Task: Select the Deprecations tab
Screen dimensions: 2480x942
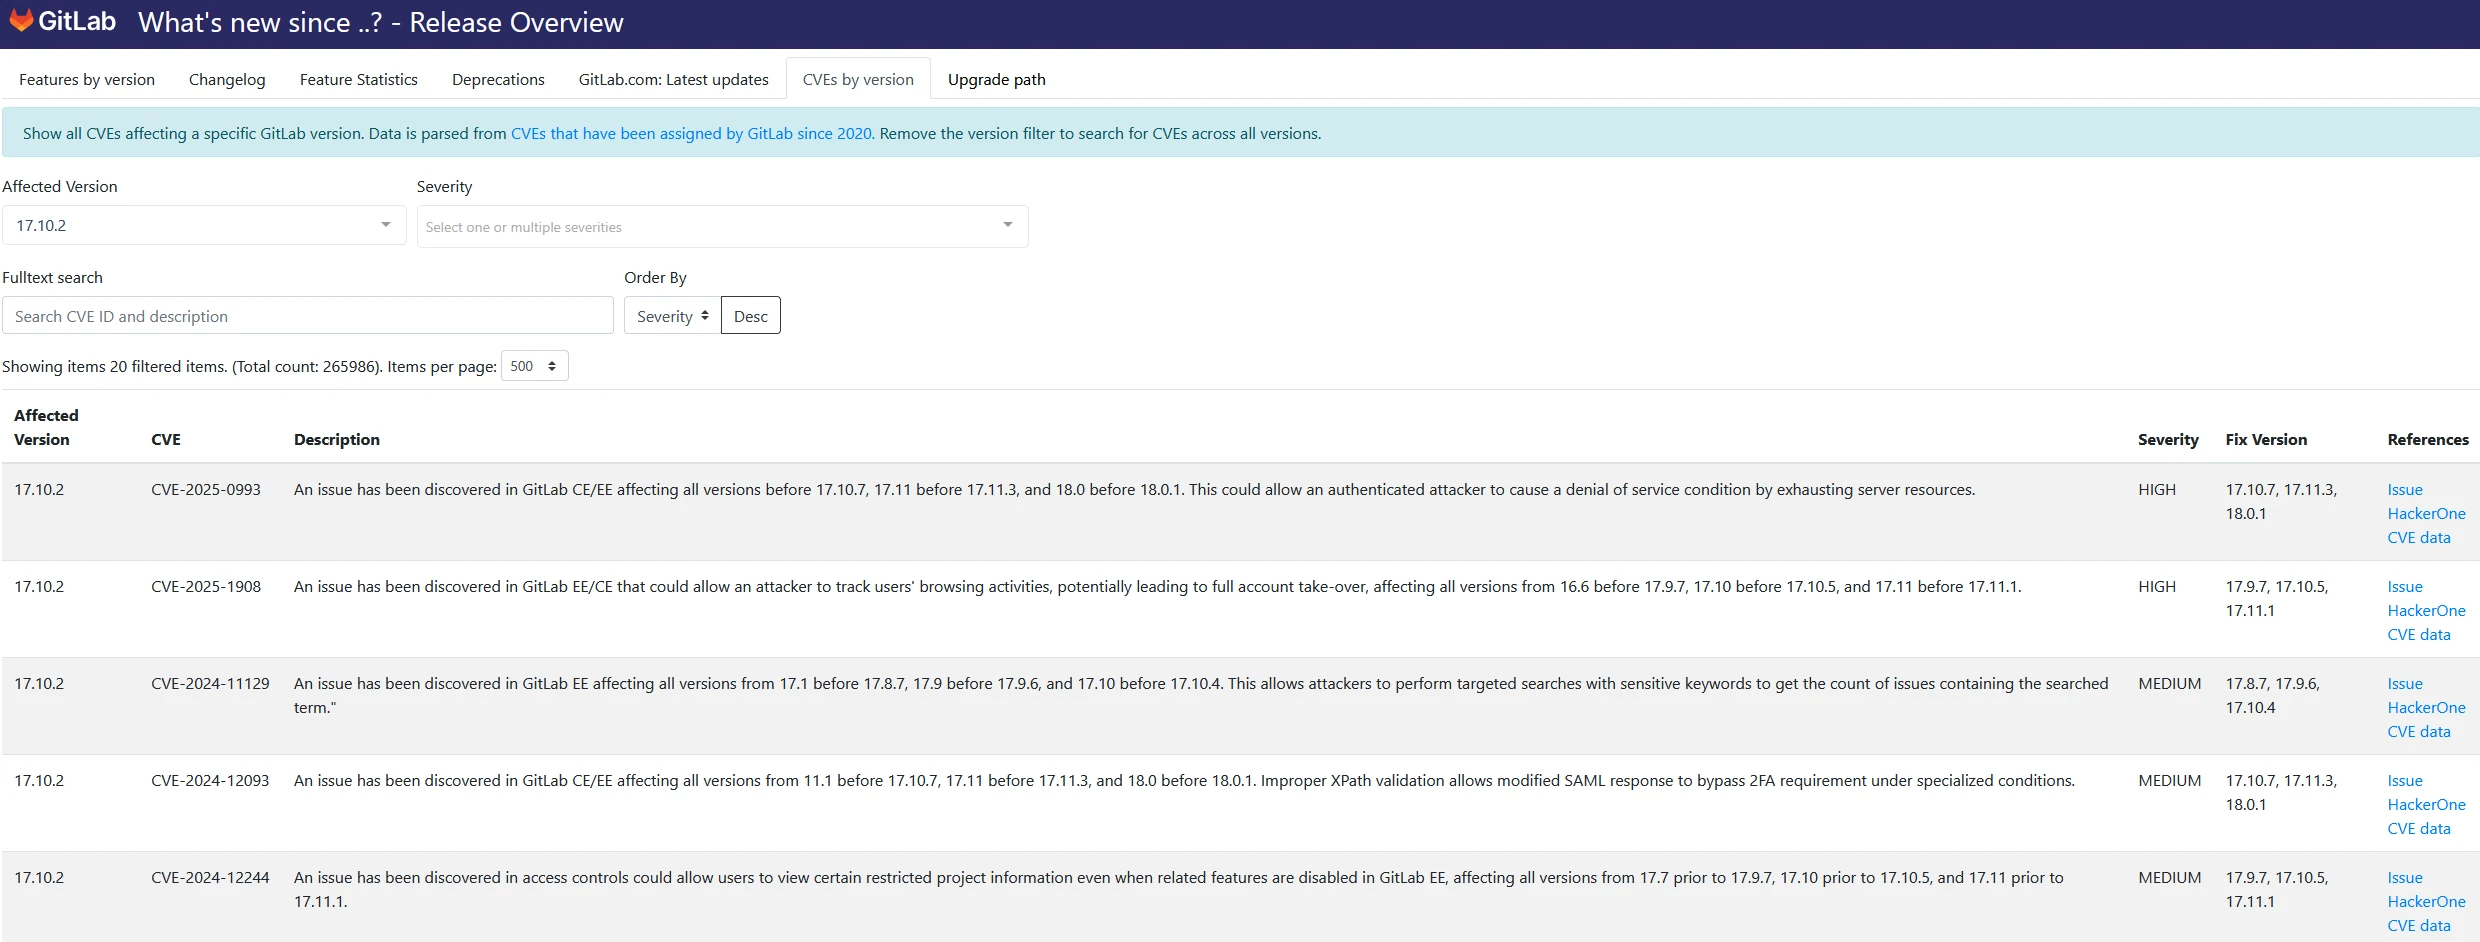Action: (x=498, y=78)
